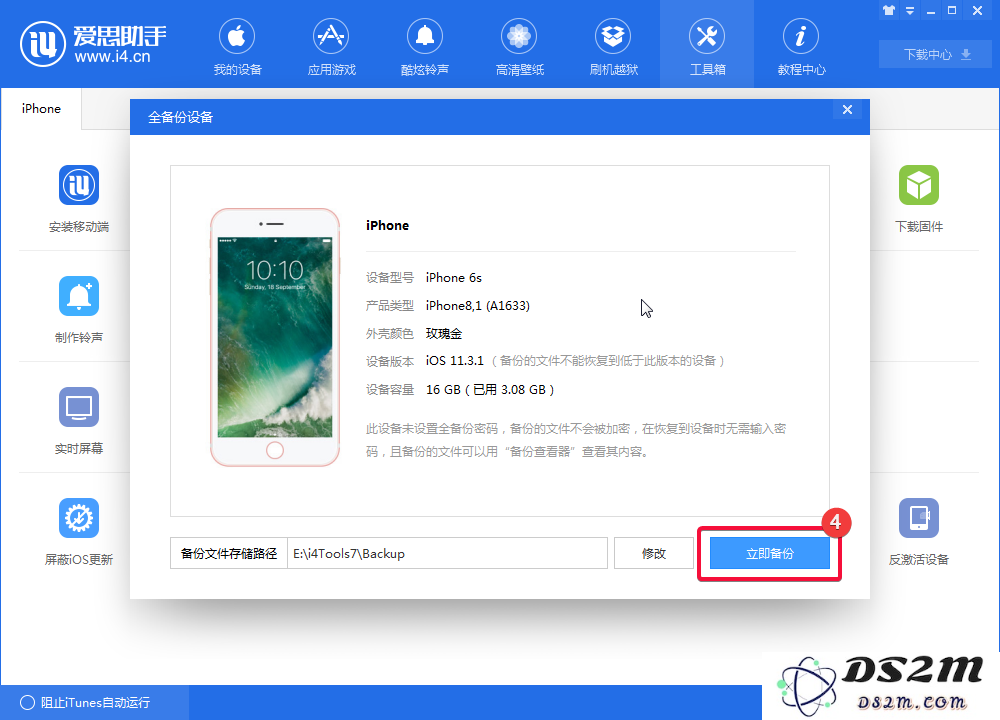Launch 制作铃声 ringtone maker tool
1000x720 pixels.
(x=79, y=309)
